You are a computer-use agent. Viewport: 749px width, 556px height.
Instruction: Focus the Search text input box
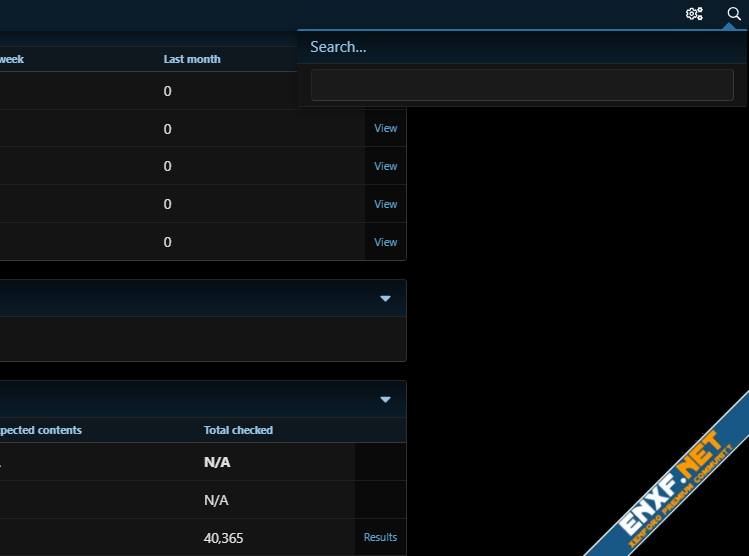(522, 85)
